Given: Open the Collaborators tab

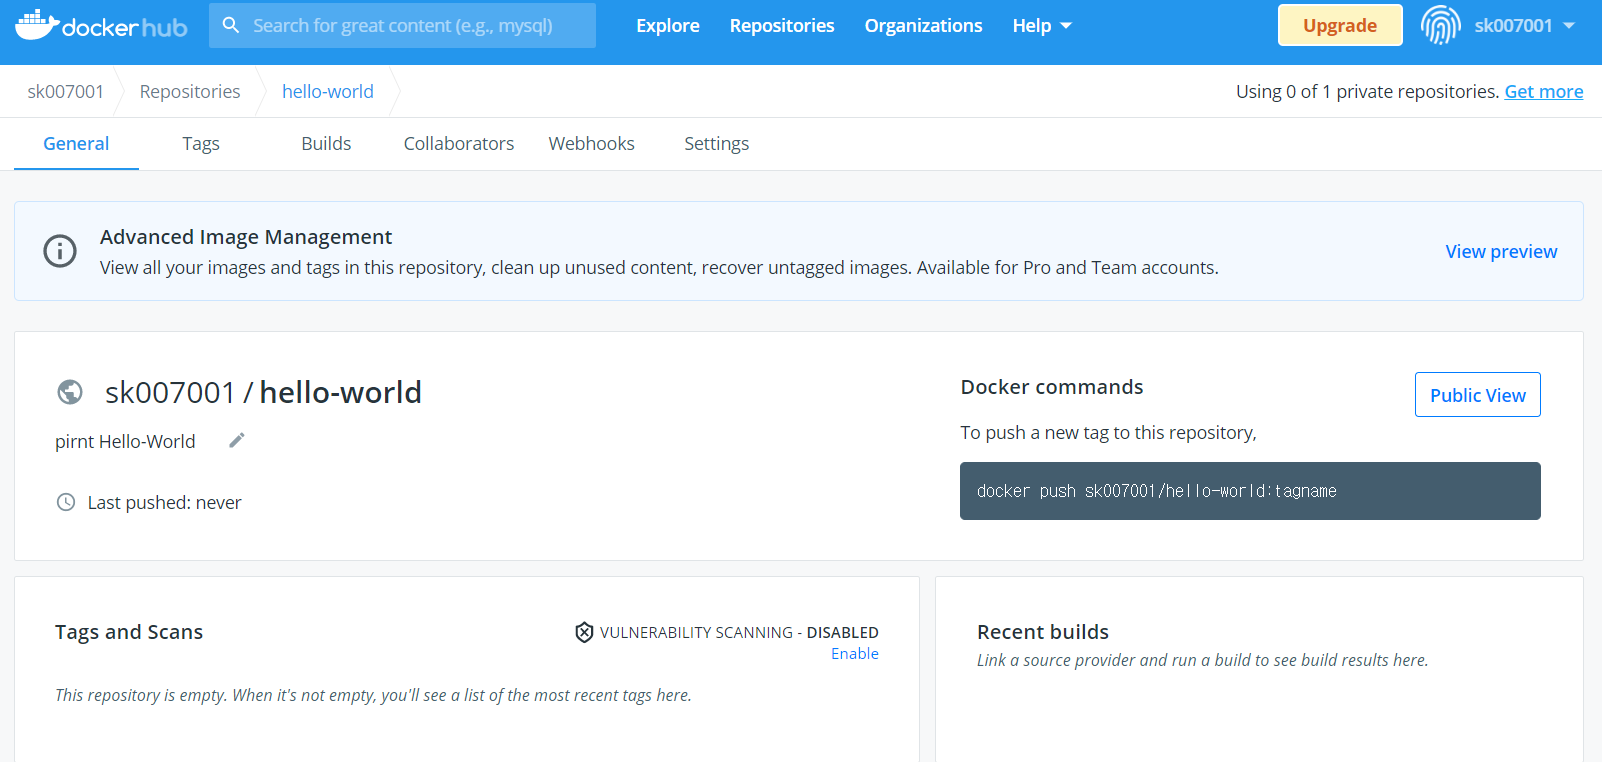Looking at the screenshot, I should pyautogui.click(x=459, y=144).
